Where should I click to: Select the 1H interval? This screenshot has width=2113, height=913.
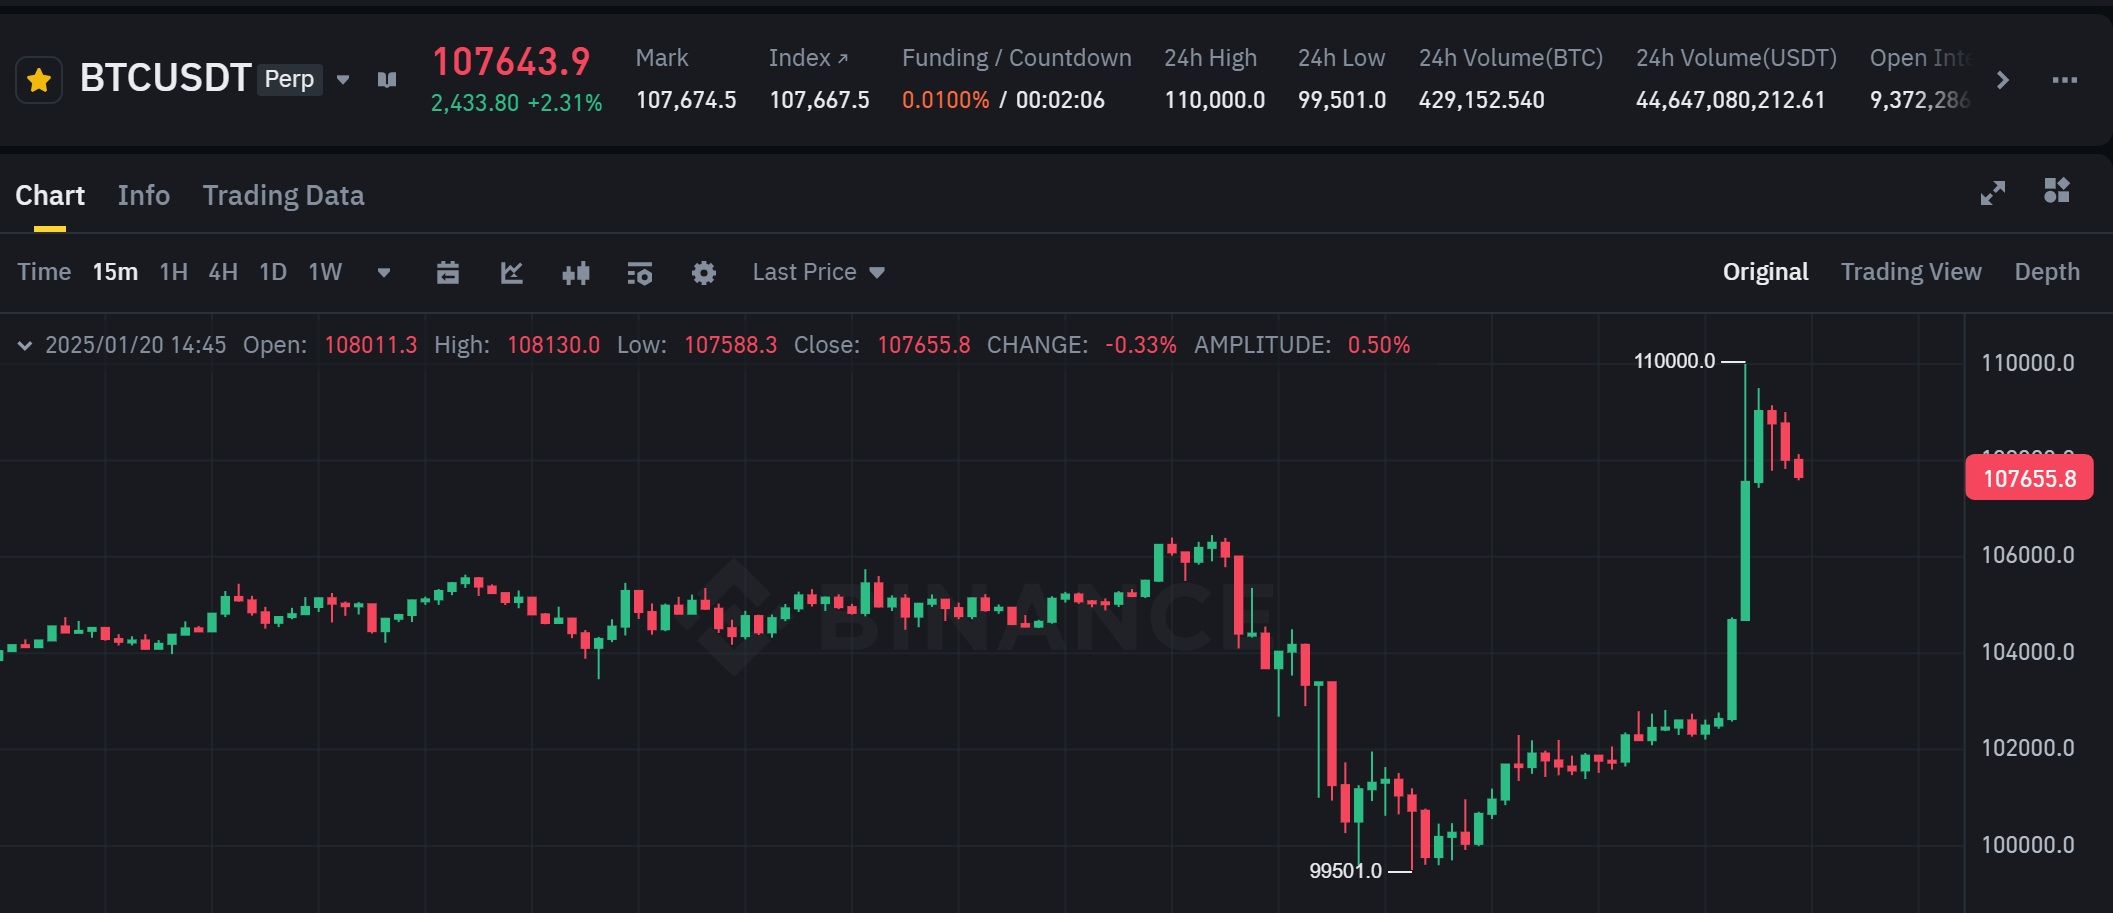point(173,272)
